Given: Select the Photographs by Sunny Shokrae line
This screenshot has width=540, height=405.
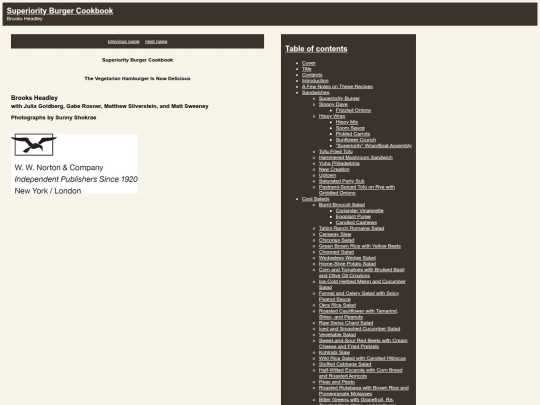Looking at the screenshot, I should (x=53, y=117).
